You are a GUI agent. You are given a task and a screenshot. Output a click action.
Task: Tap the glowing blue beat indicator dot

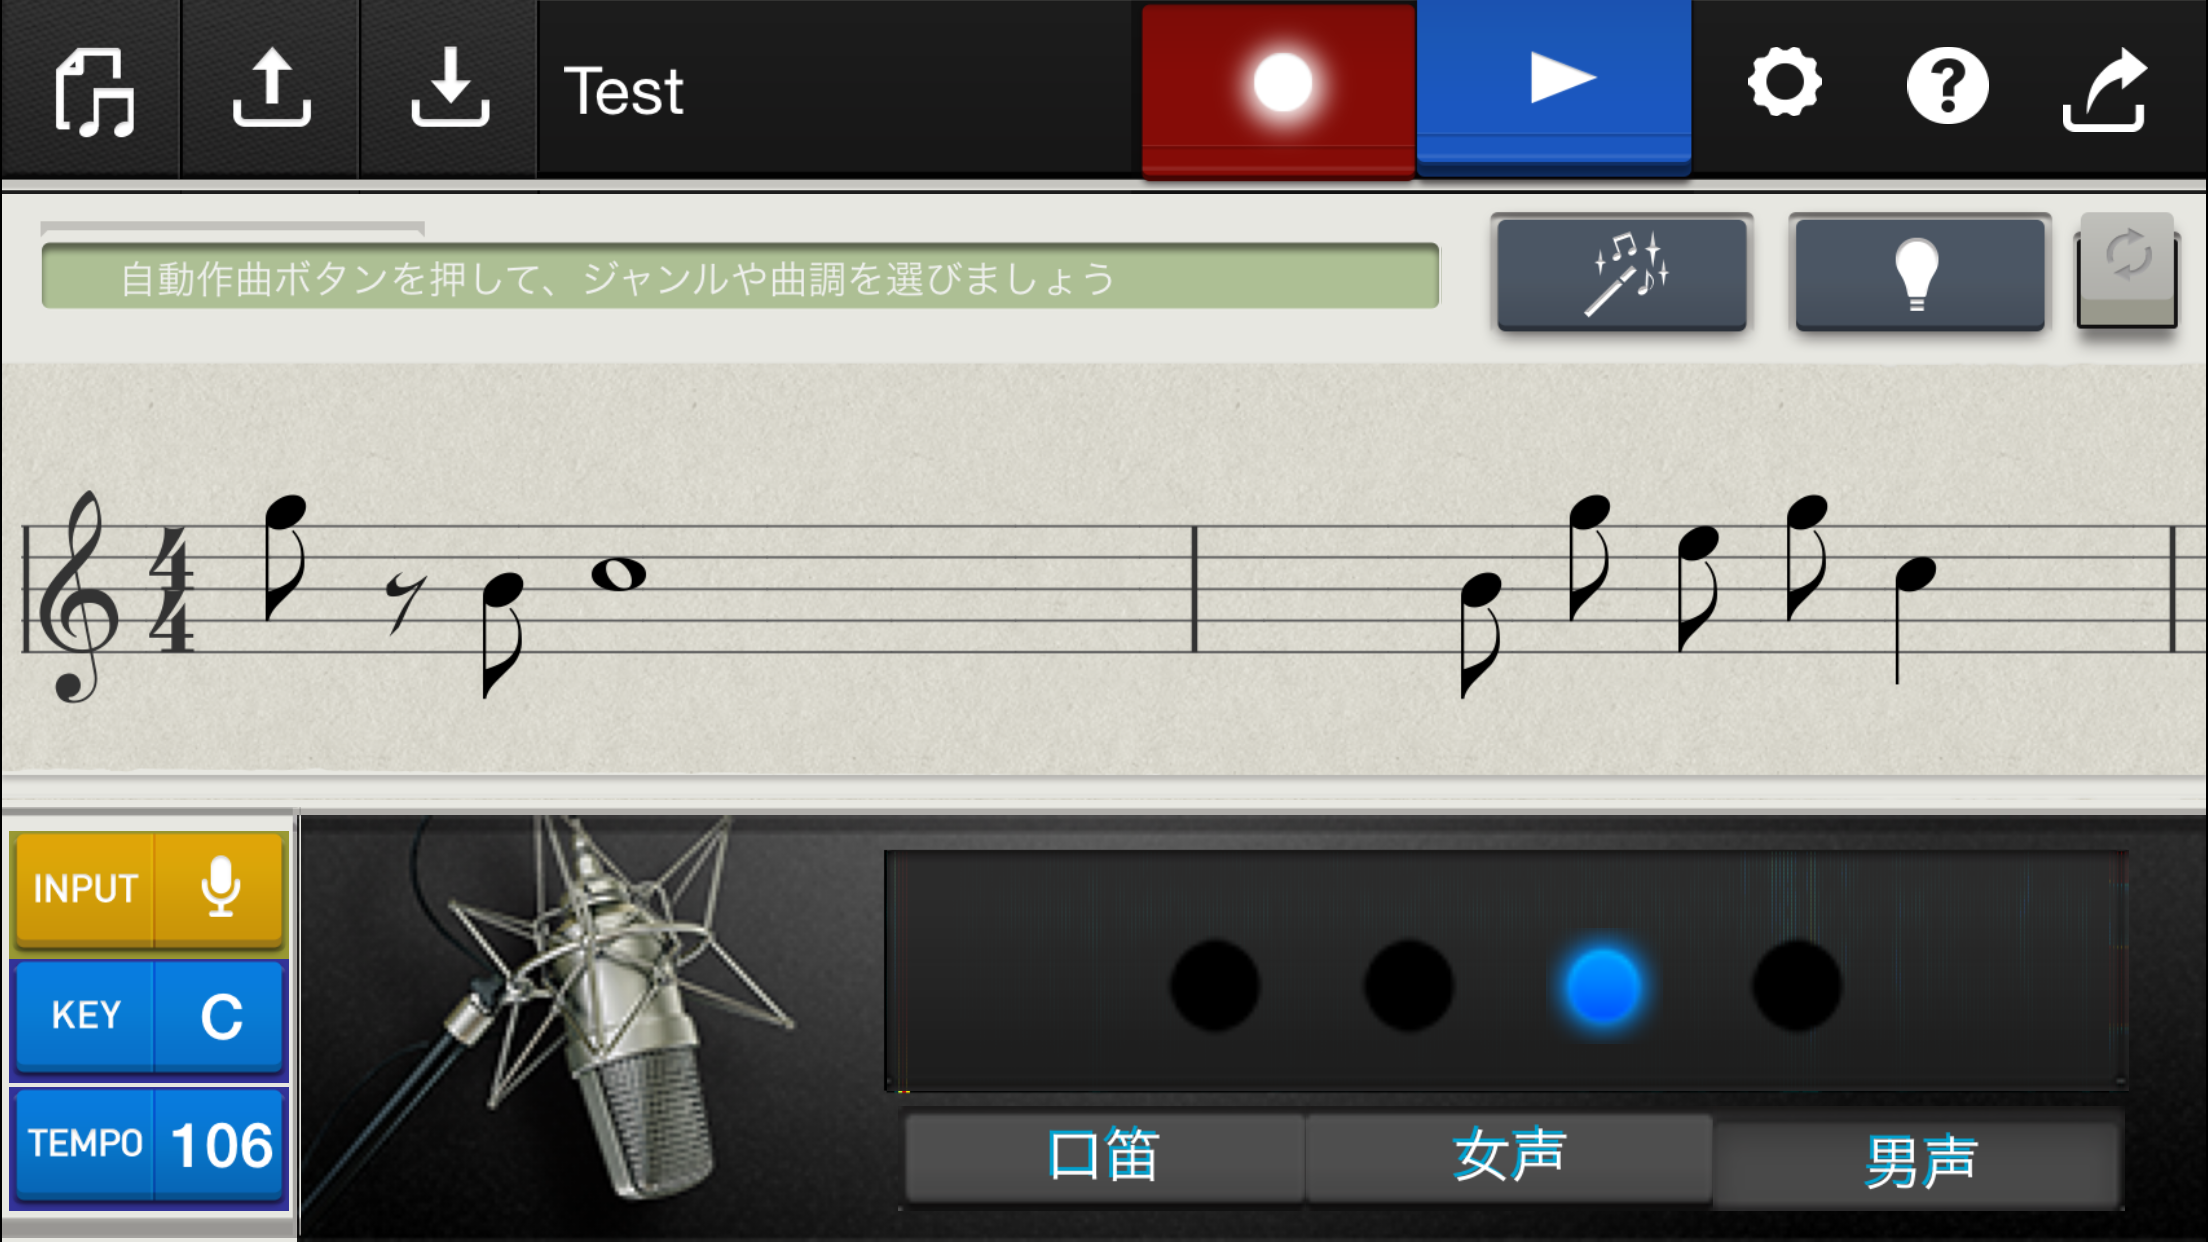pos(1603,986)
